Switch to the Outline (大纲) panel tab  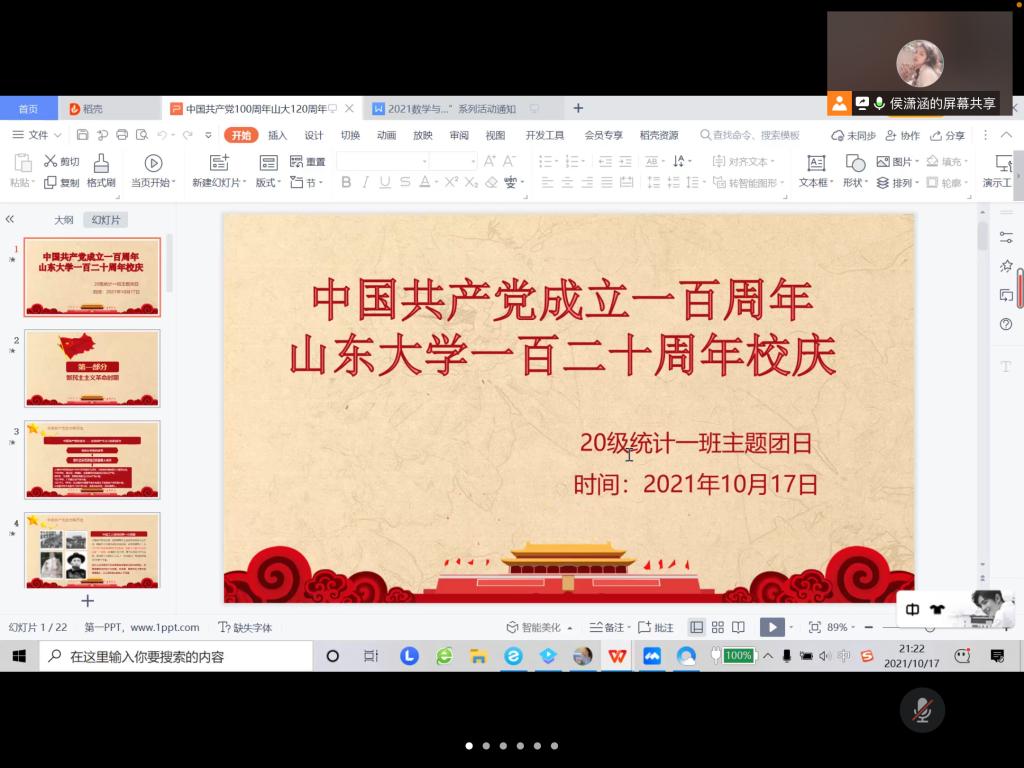[64, 220]
